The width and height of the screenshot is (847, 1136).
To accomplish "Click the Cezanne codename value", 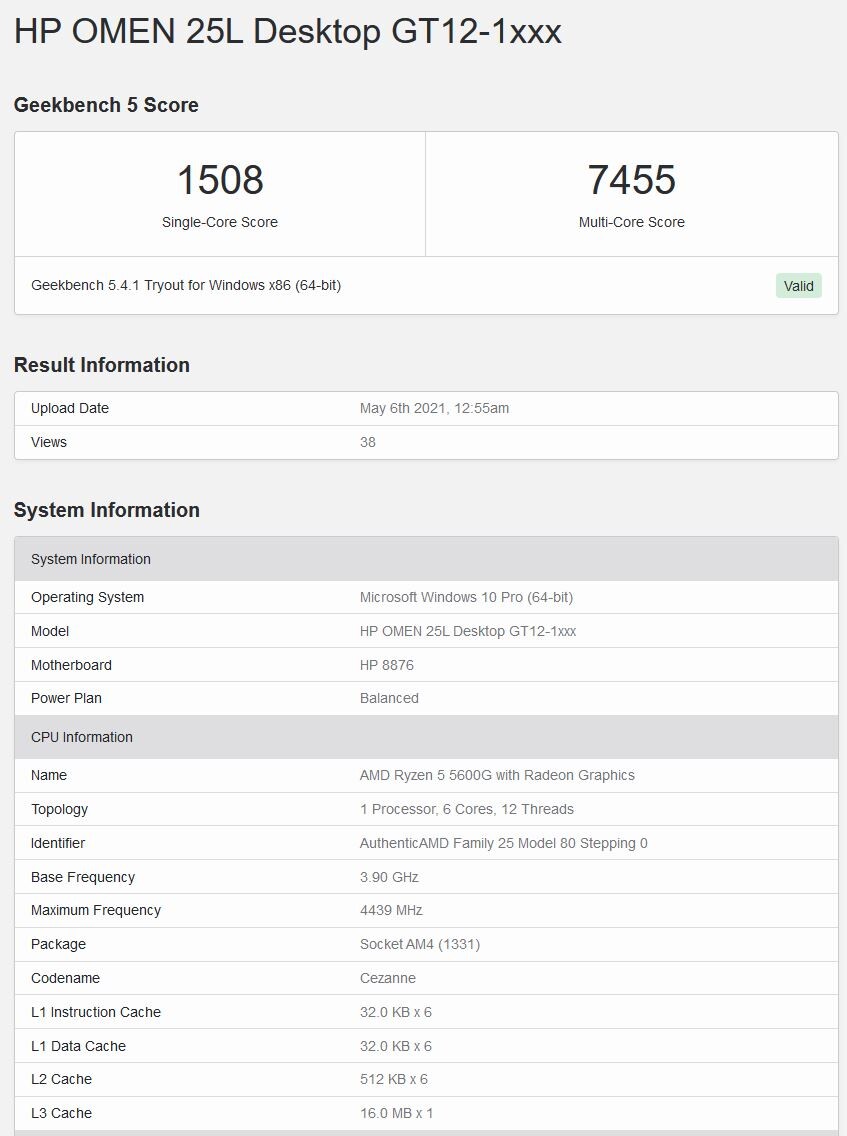I will pyautogui.click(x=388, y=978).
